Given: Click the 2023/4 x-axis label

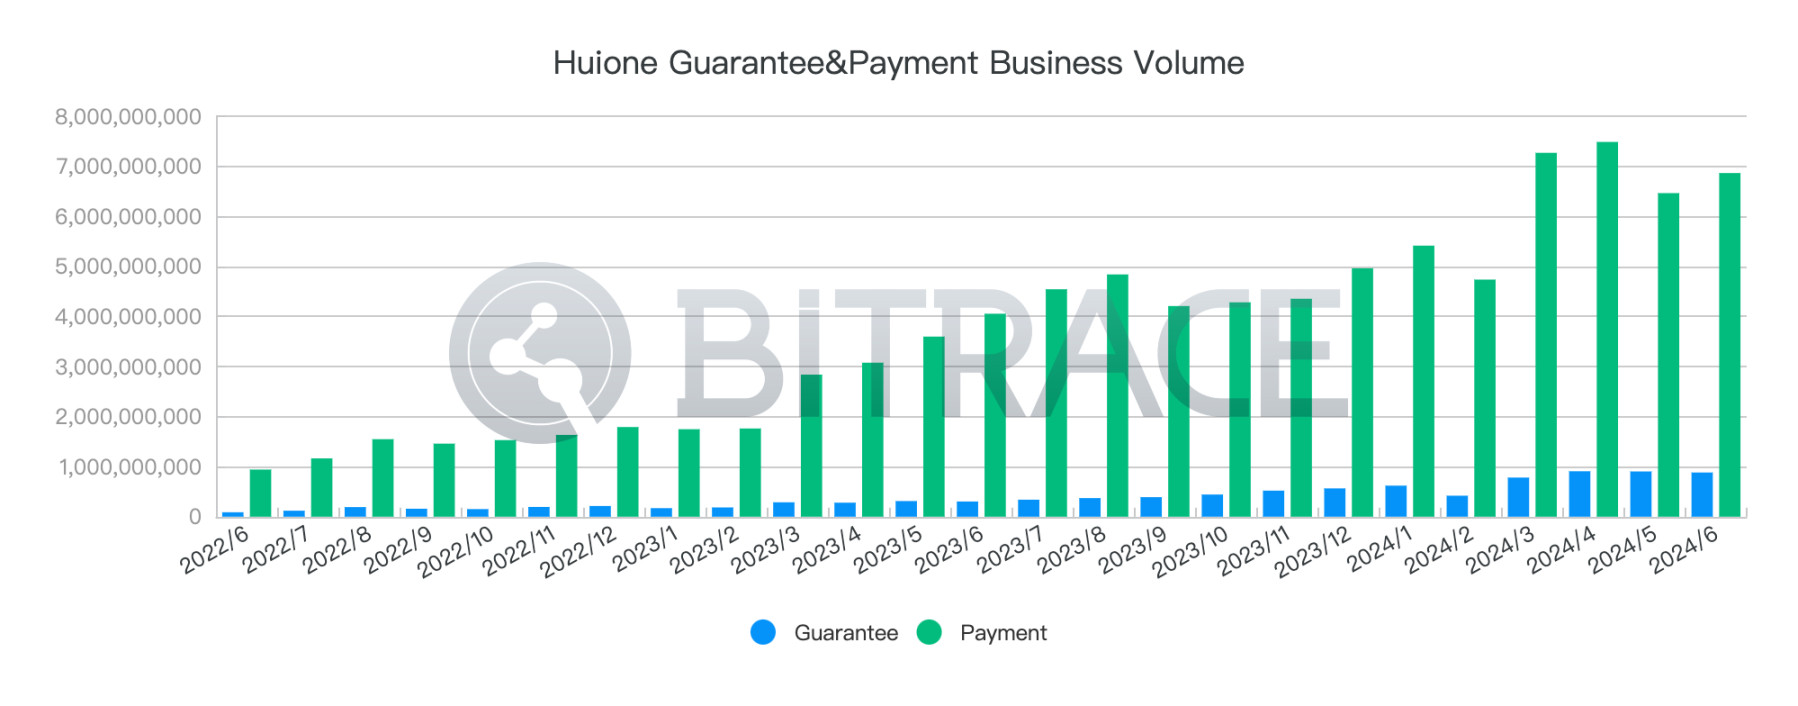Looking at the screenshot, I should click(x=826, y=549).
